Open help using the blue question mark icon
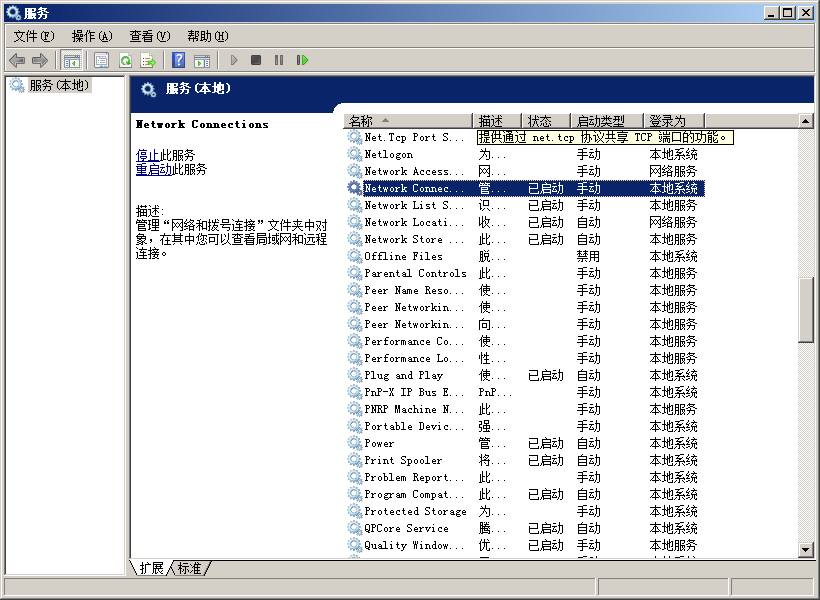The width and height of the screenshot is (820, 600). point(178,60)
